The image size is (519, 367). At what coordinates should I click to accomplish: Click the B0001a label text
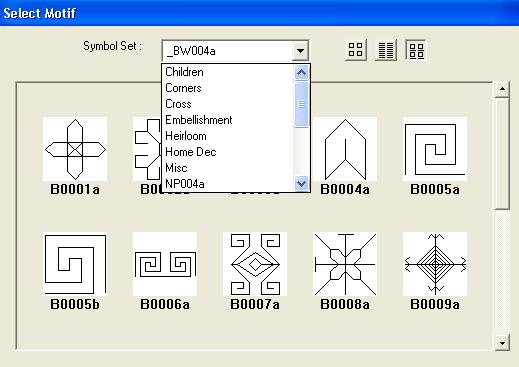coord(75,189)
